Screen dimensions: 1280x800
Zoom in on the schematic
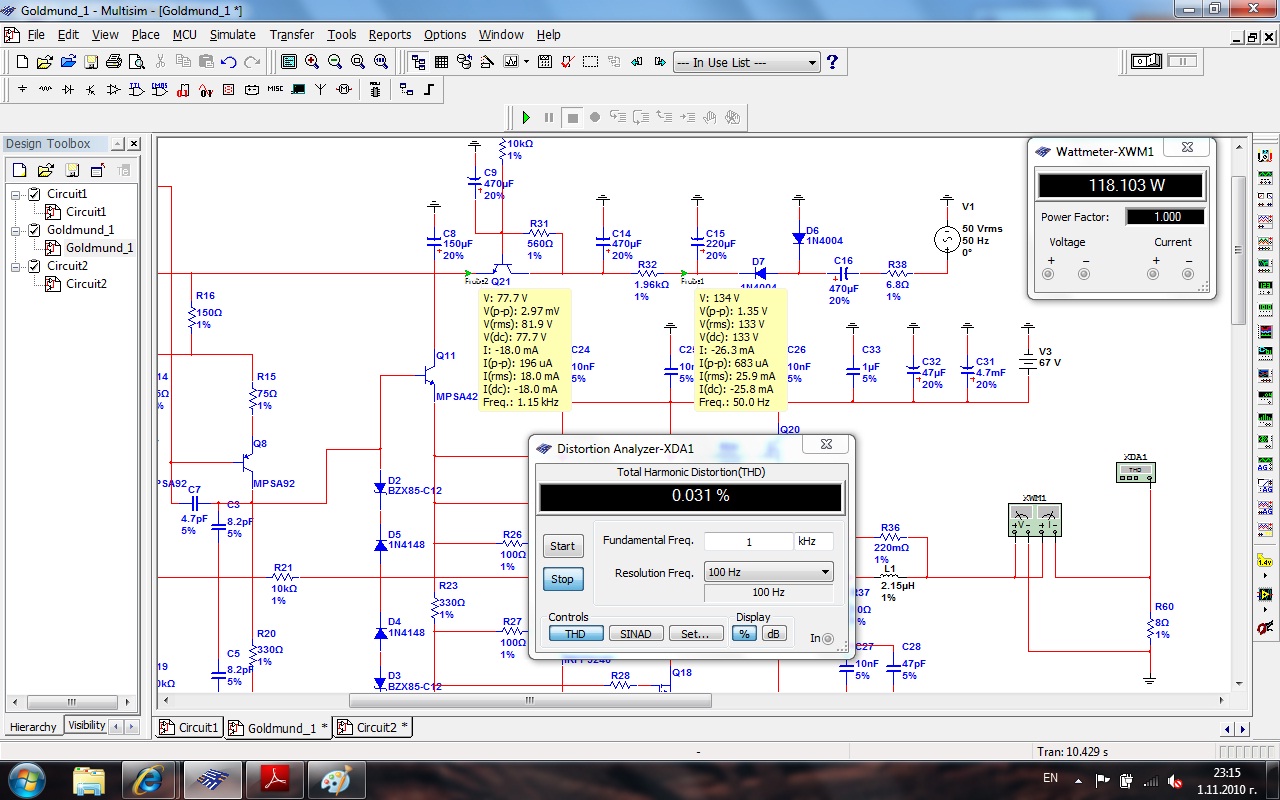click(x=312, y=62)
